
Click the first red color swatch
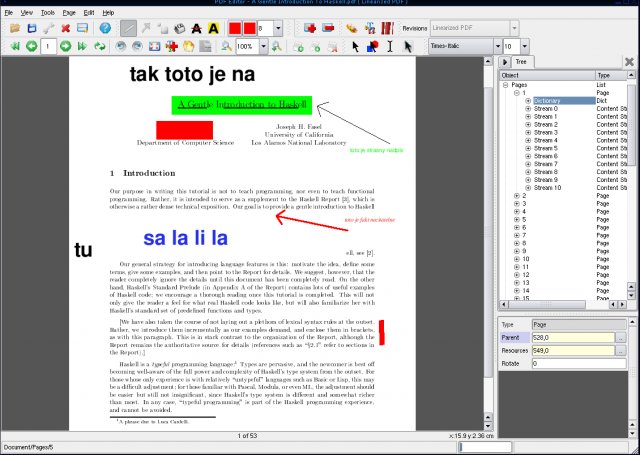pos(238,28)
